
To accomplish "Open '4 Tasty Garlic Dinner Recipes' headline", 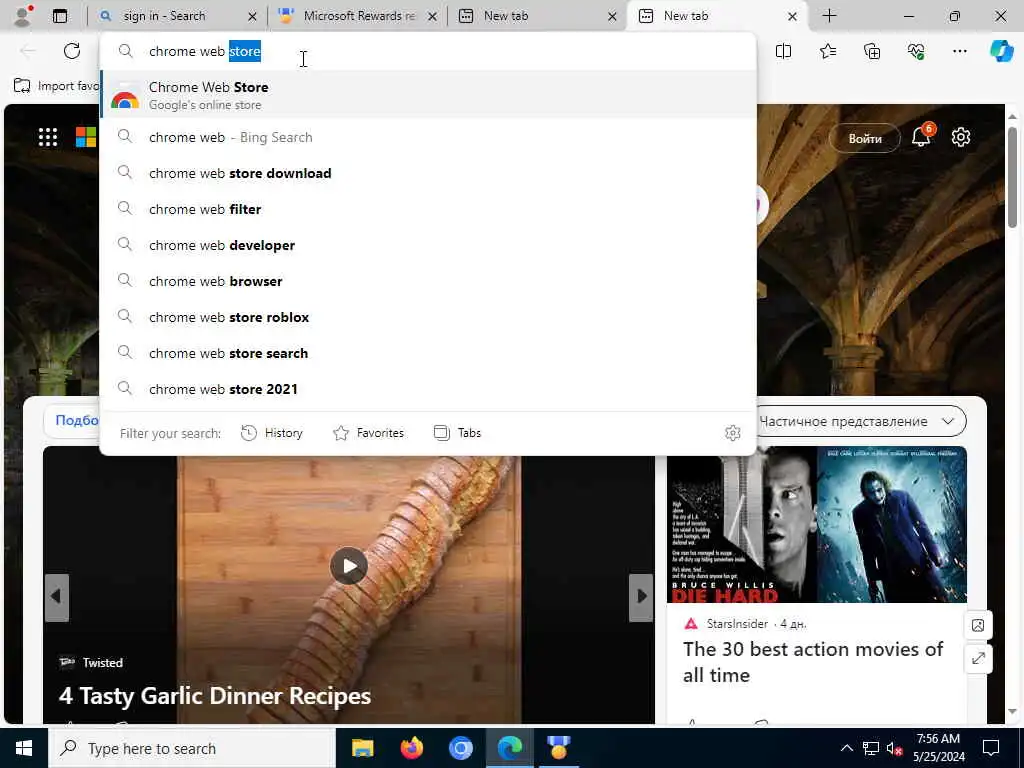I will coord(215,696).
